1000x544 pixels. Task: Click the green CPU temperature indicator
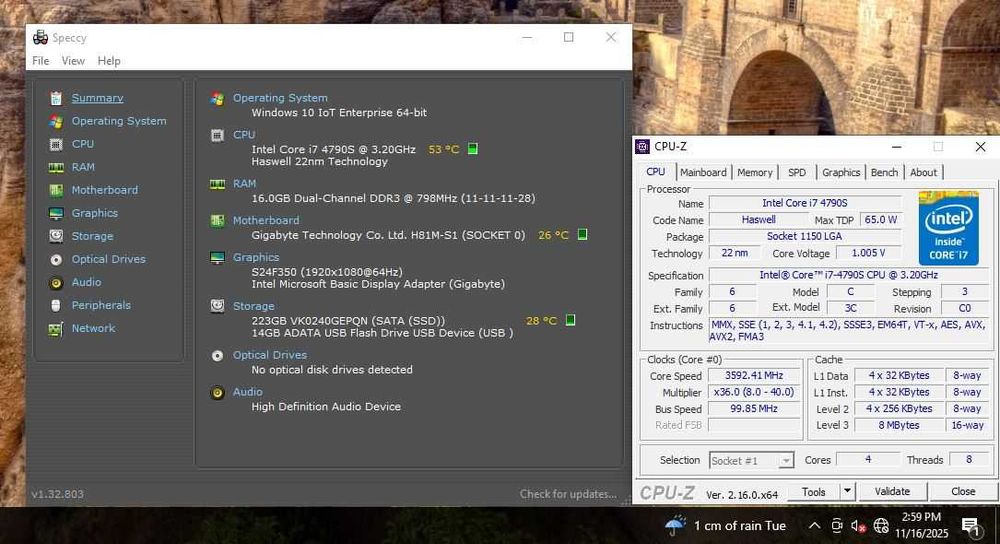[473, 149]
